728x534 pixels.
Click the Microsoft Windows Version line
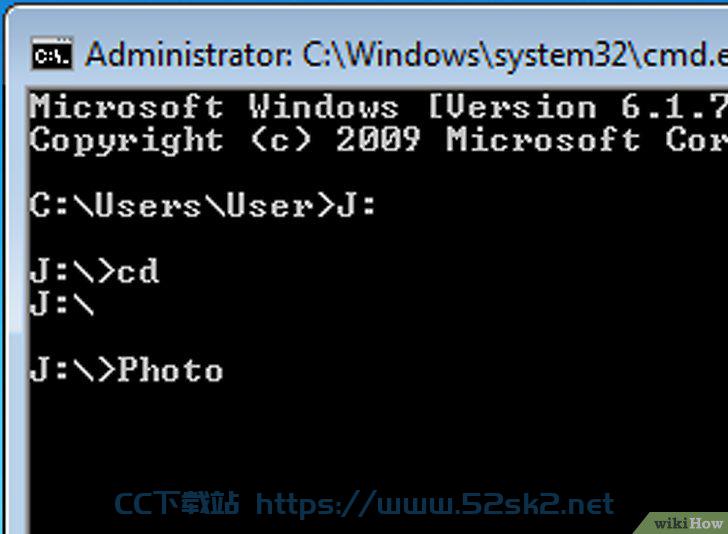(x=378, y=106)
